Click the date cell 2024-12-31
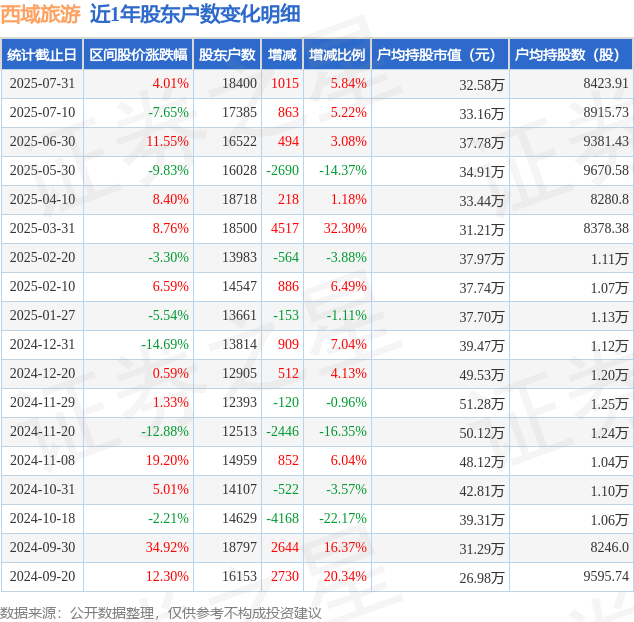The height and width of the screenshot is (622, 634). click(42, 344)
